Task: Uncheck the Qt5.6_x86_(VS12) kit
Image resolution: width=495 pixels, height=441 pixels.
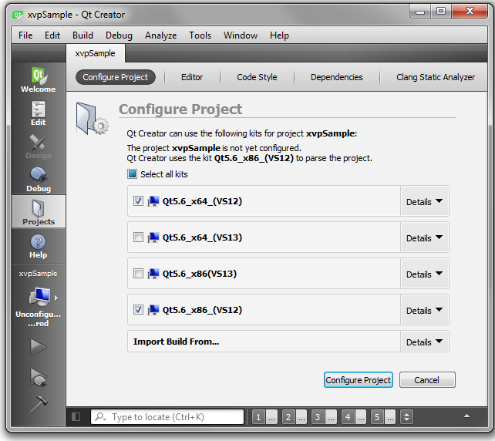Action: (138, 310)
